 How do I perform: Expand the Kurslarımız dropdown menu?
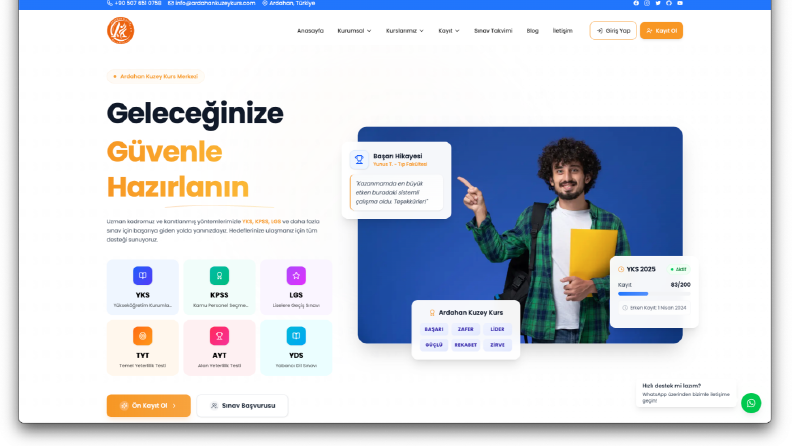(405, 31)
